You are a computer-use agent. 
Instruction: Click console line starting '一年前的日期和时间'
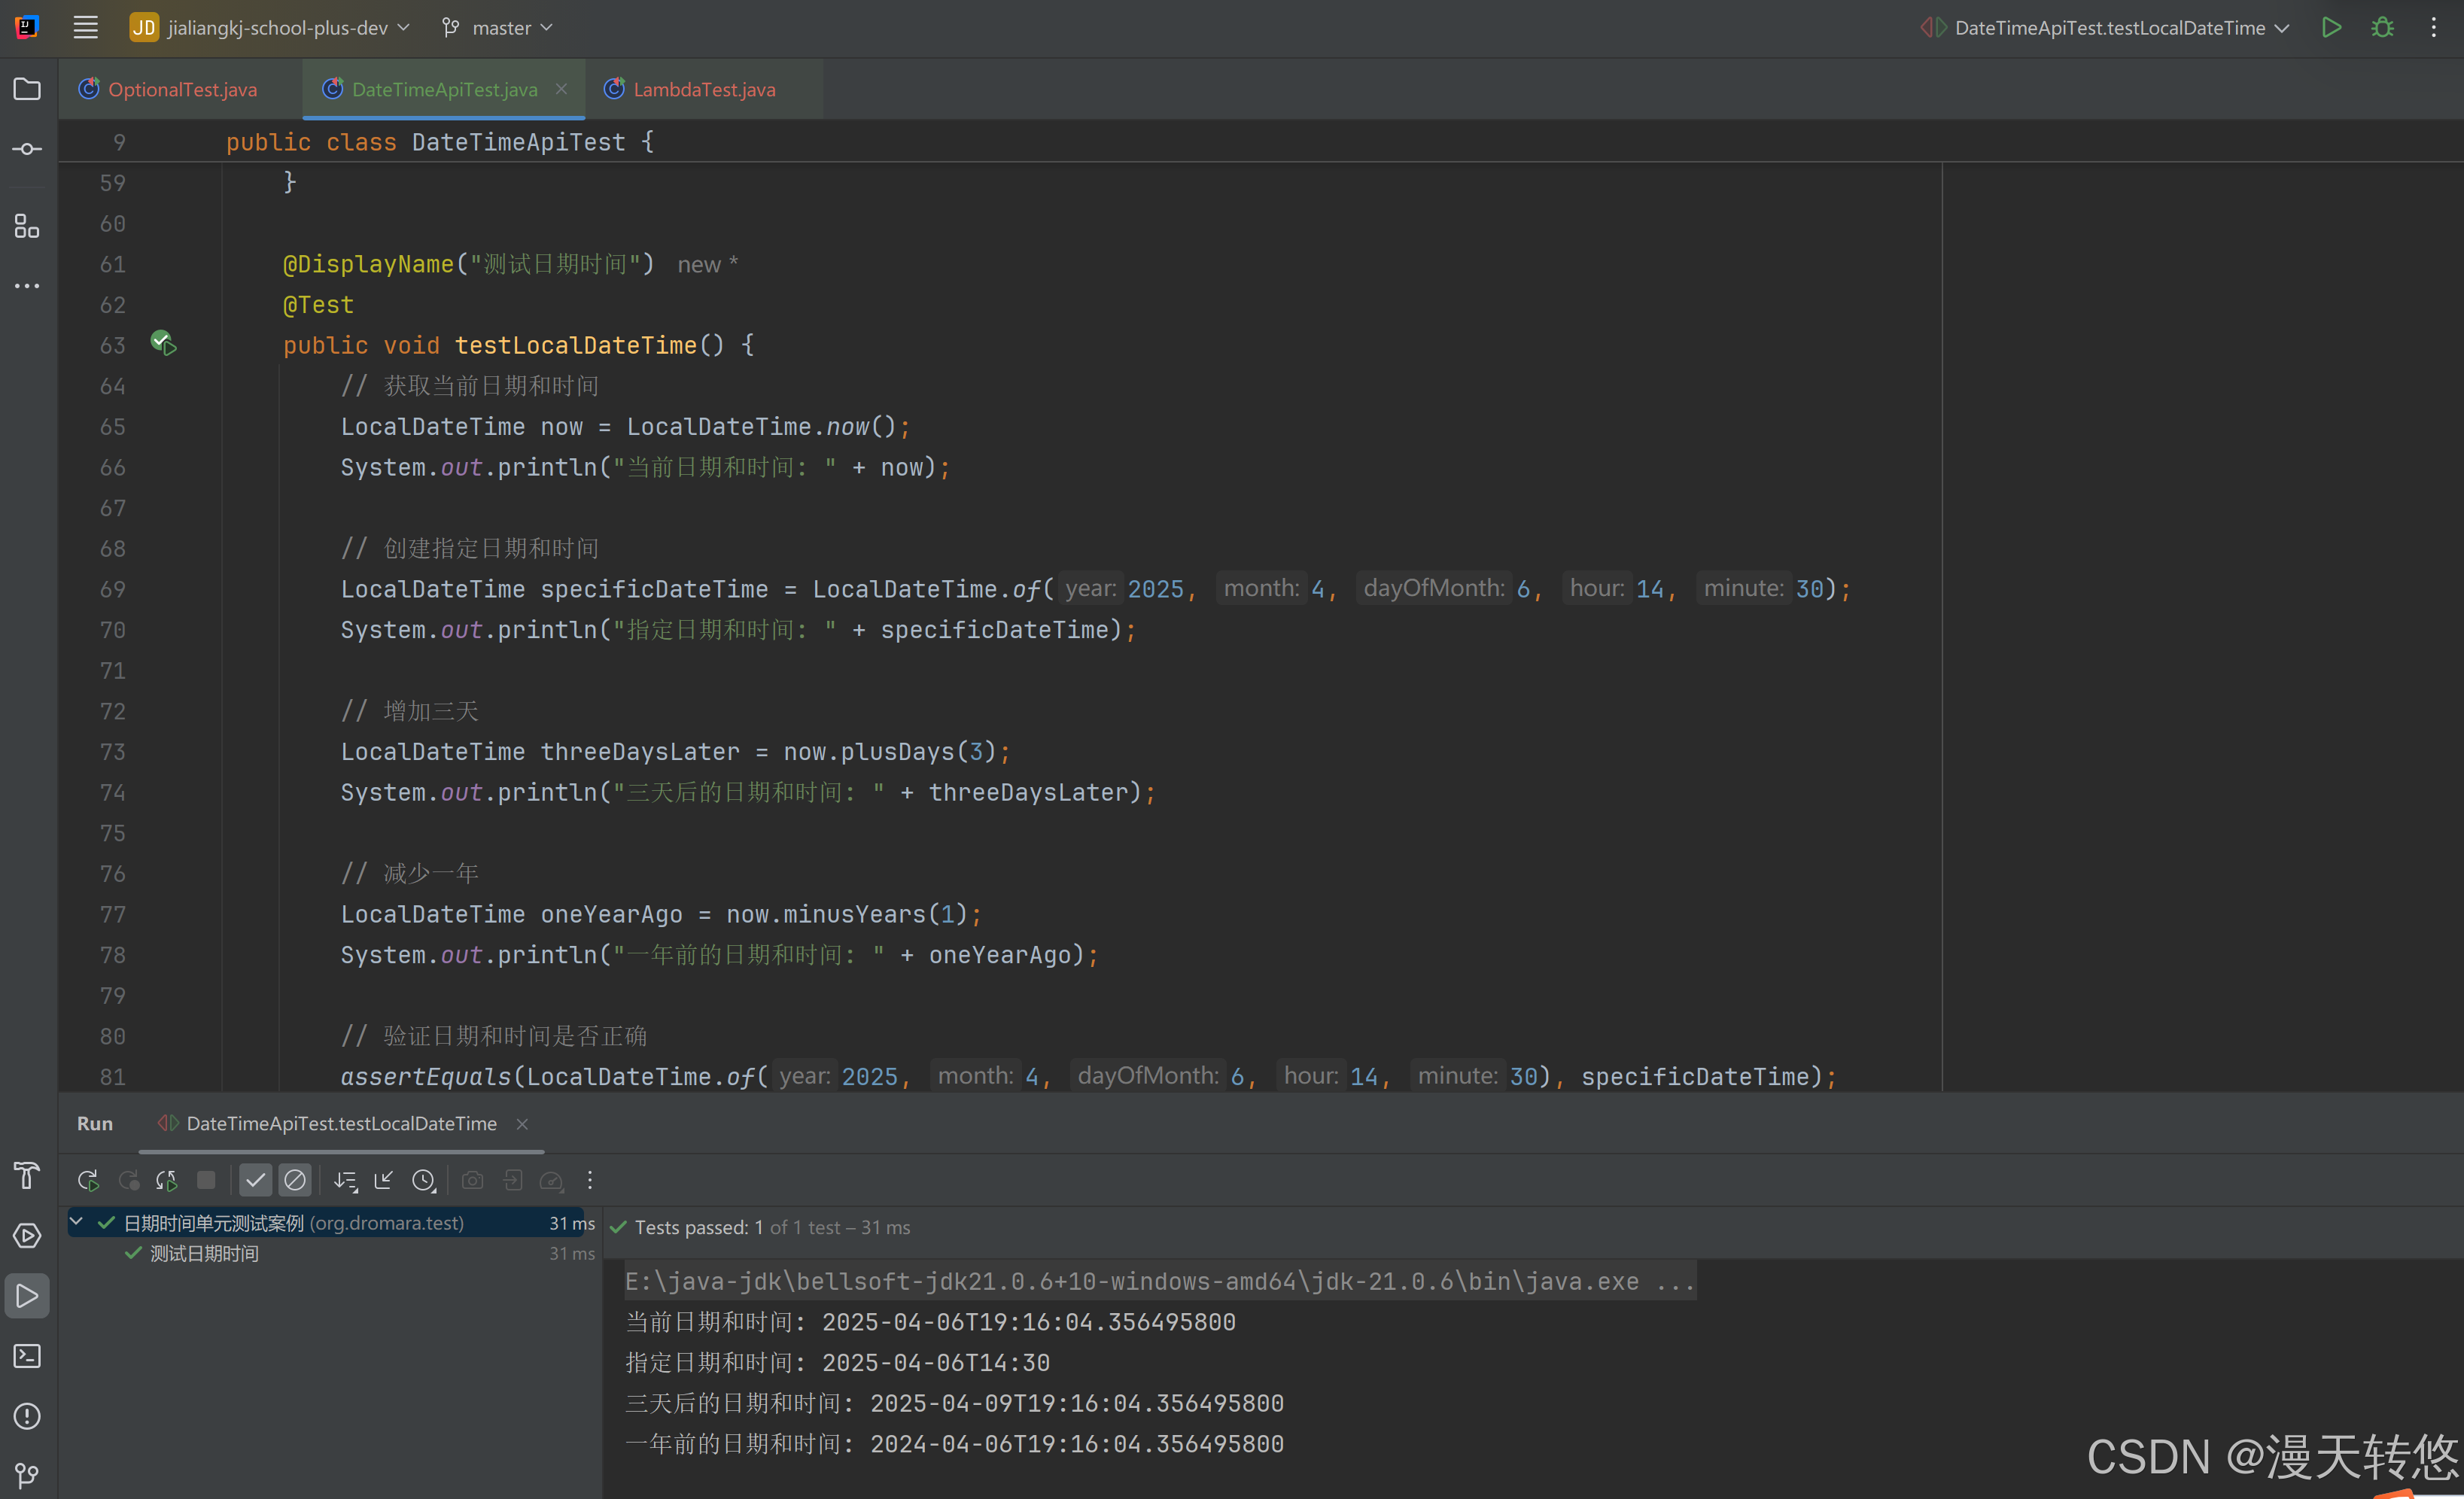pyautogui.click(x=955, y=1444)
